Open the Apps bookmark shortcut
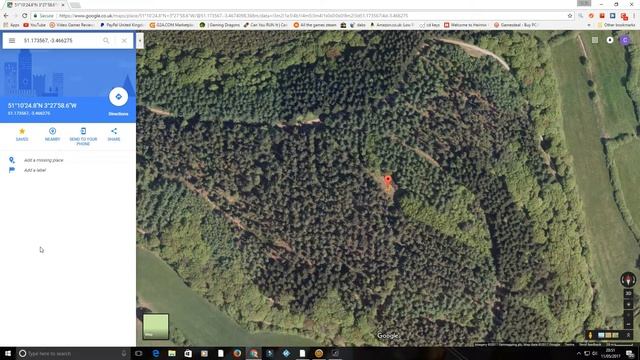This screenshot has height=360, width=640. coord(11,25)
